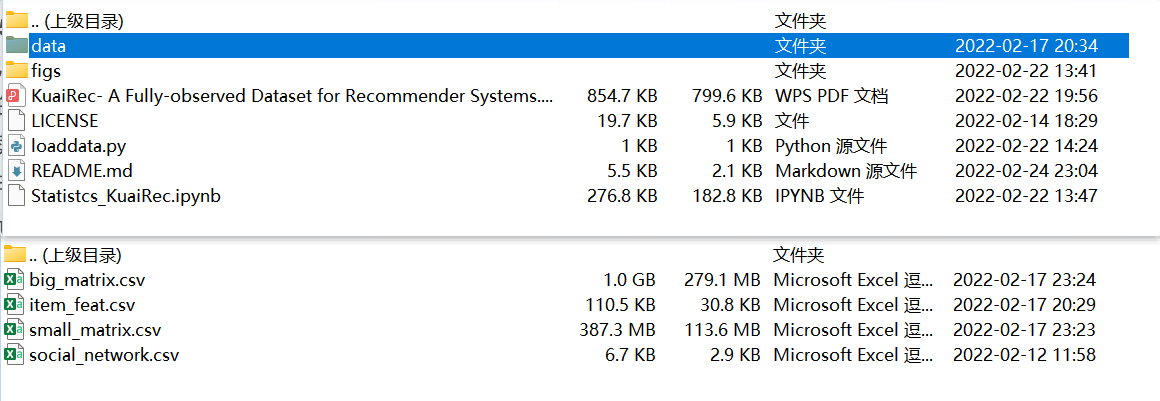
Task: Click the README.md file name
Action: [82, 171]
